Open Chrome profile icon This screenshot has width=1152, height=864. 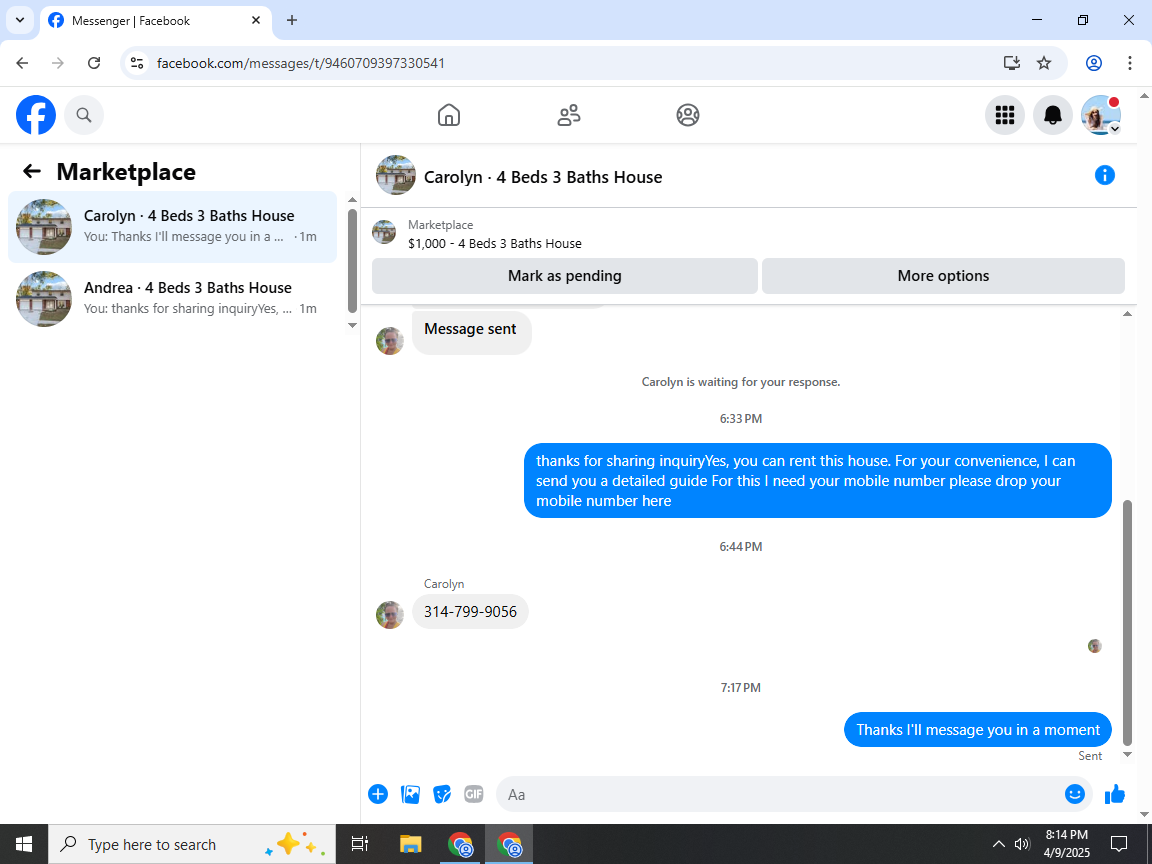1094,63
